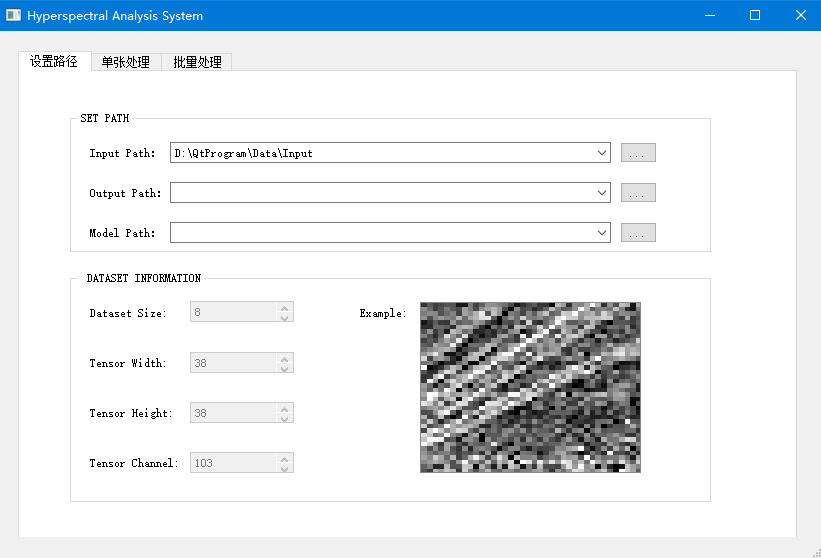The width and height of the screenshot is (821, 558).
Task: Click the Tensor Channel: label
Action: 134,463
